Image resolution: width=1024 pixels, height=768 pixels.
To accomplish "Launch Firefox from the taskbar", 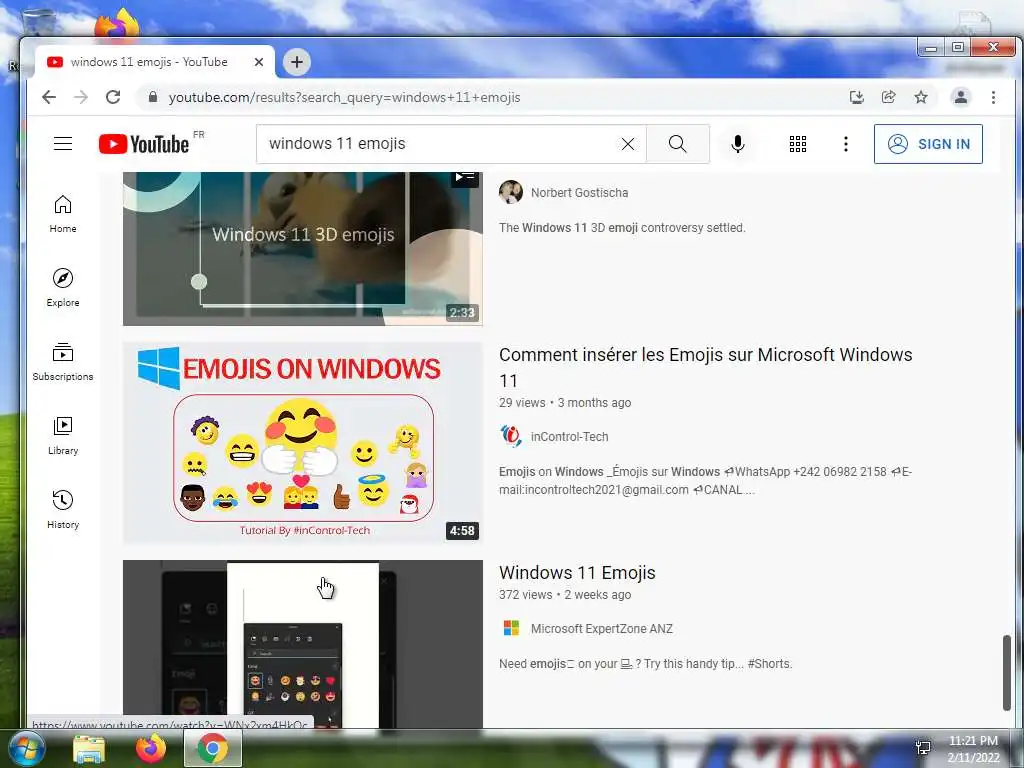I will coord(150,748).
